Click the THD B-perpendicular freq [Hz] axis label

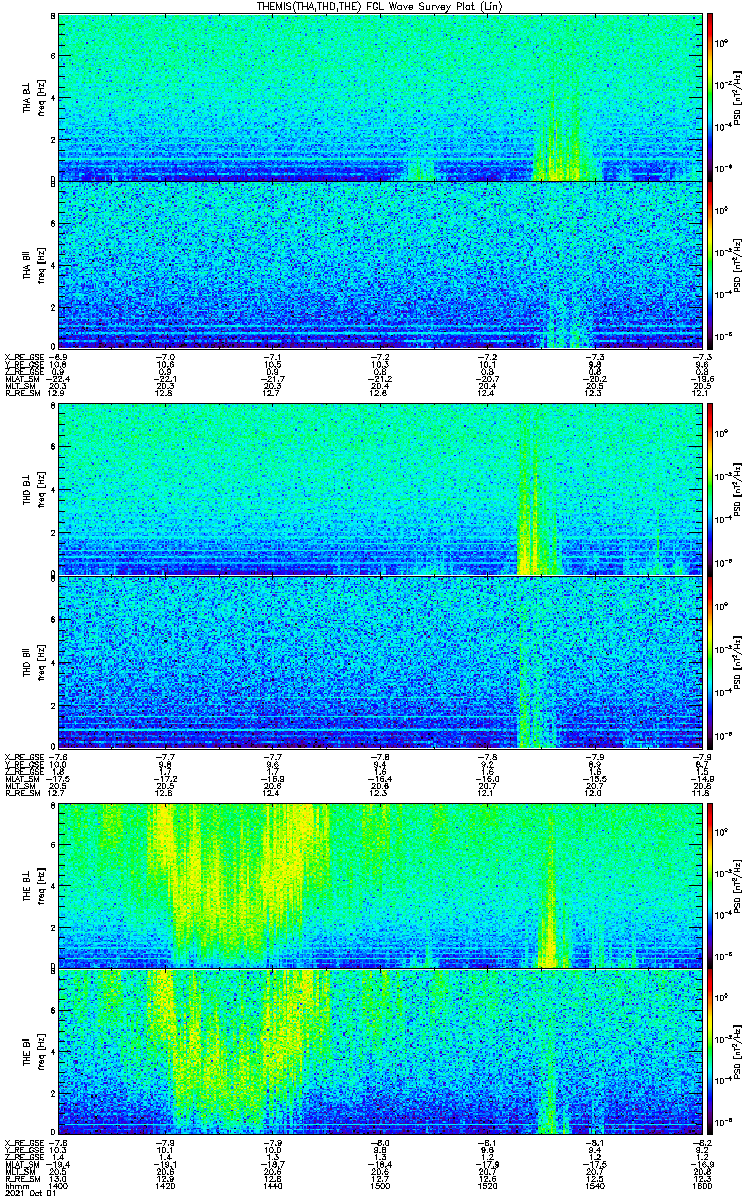point(40,492)
